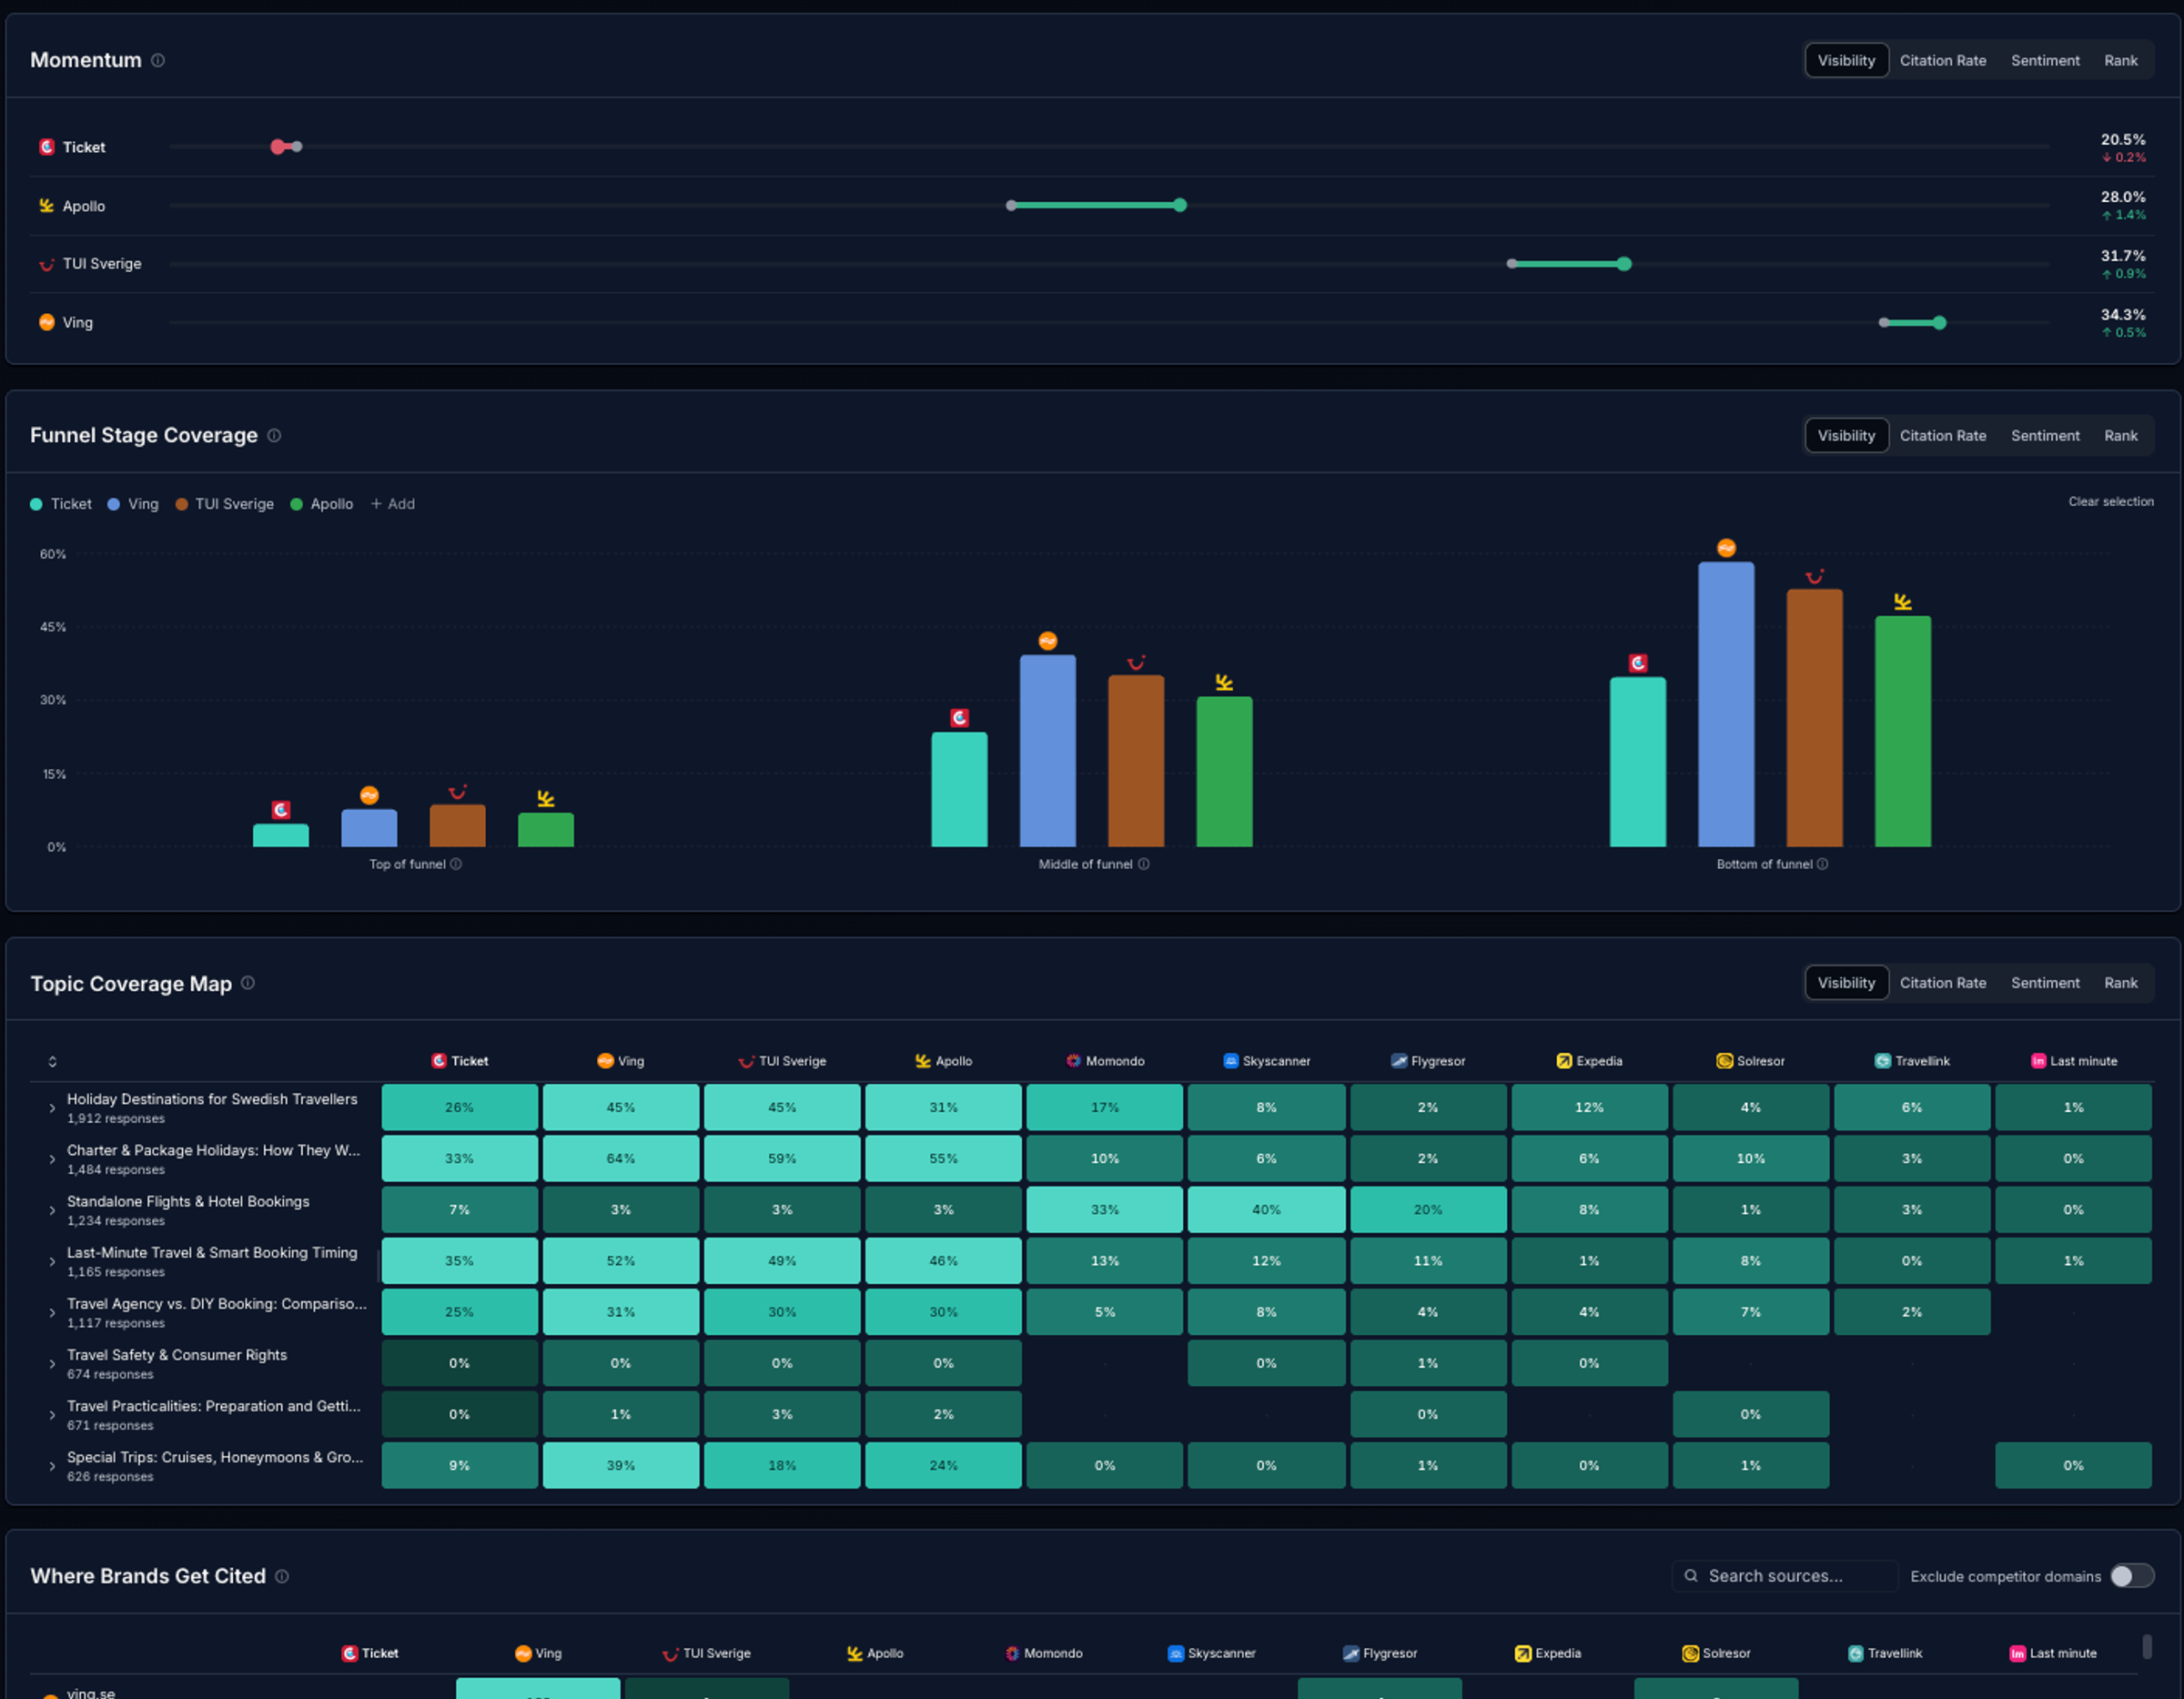Open the Topic Coverage Map info icon
The image size is (2184, 1699).
tap(248, 983)
